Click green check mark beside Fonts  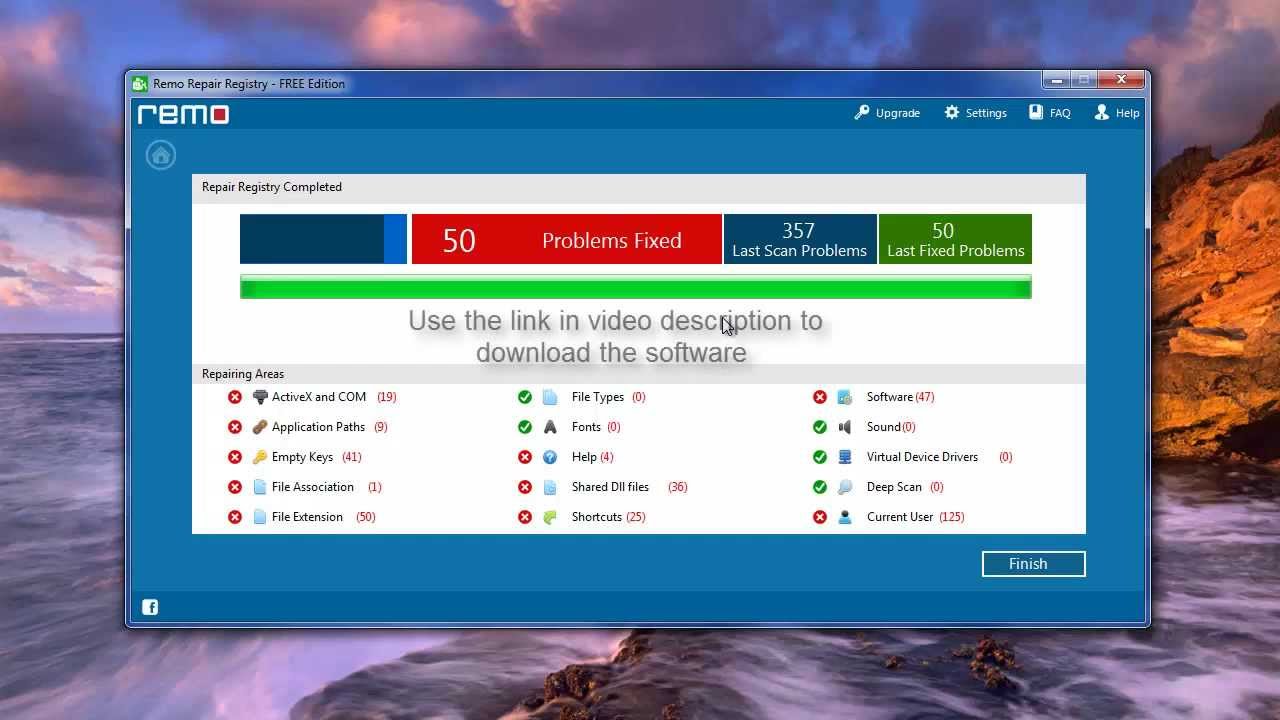pyautogui.click(x=525, y=427)
